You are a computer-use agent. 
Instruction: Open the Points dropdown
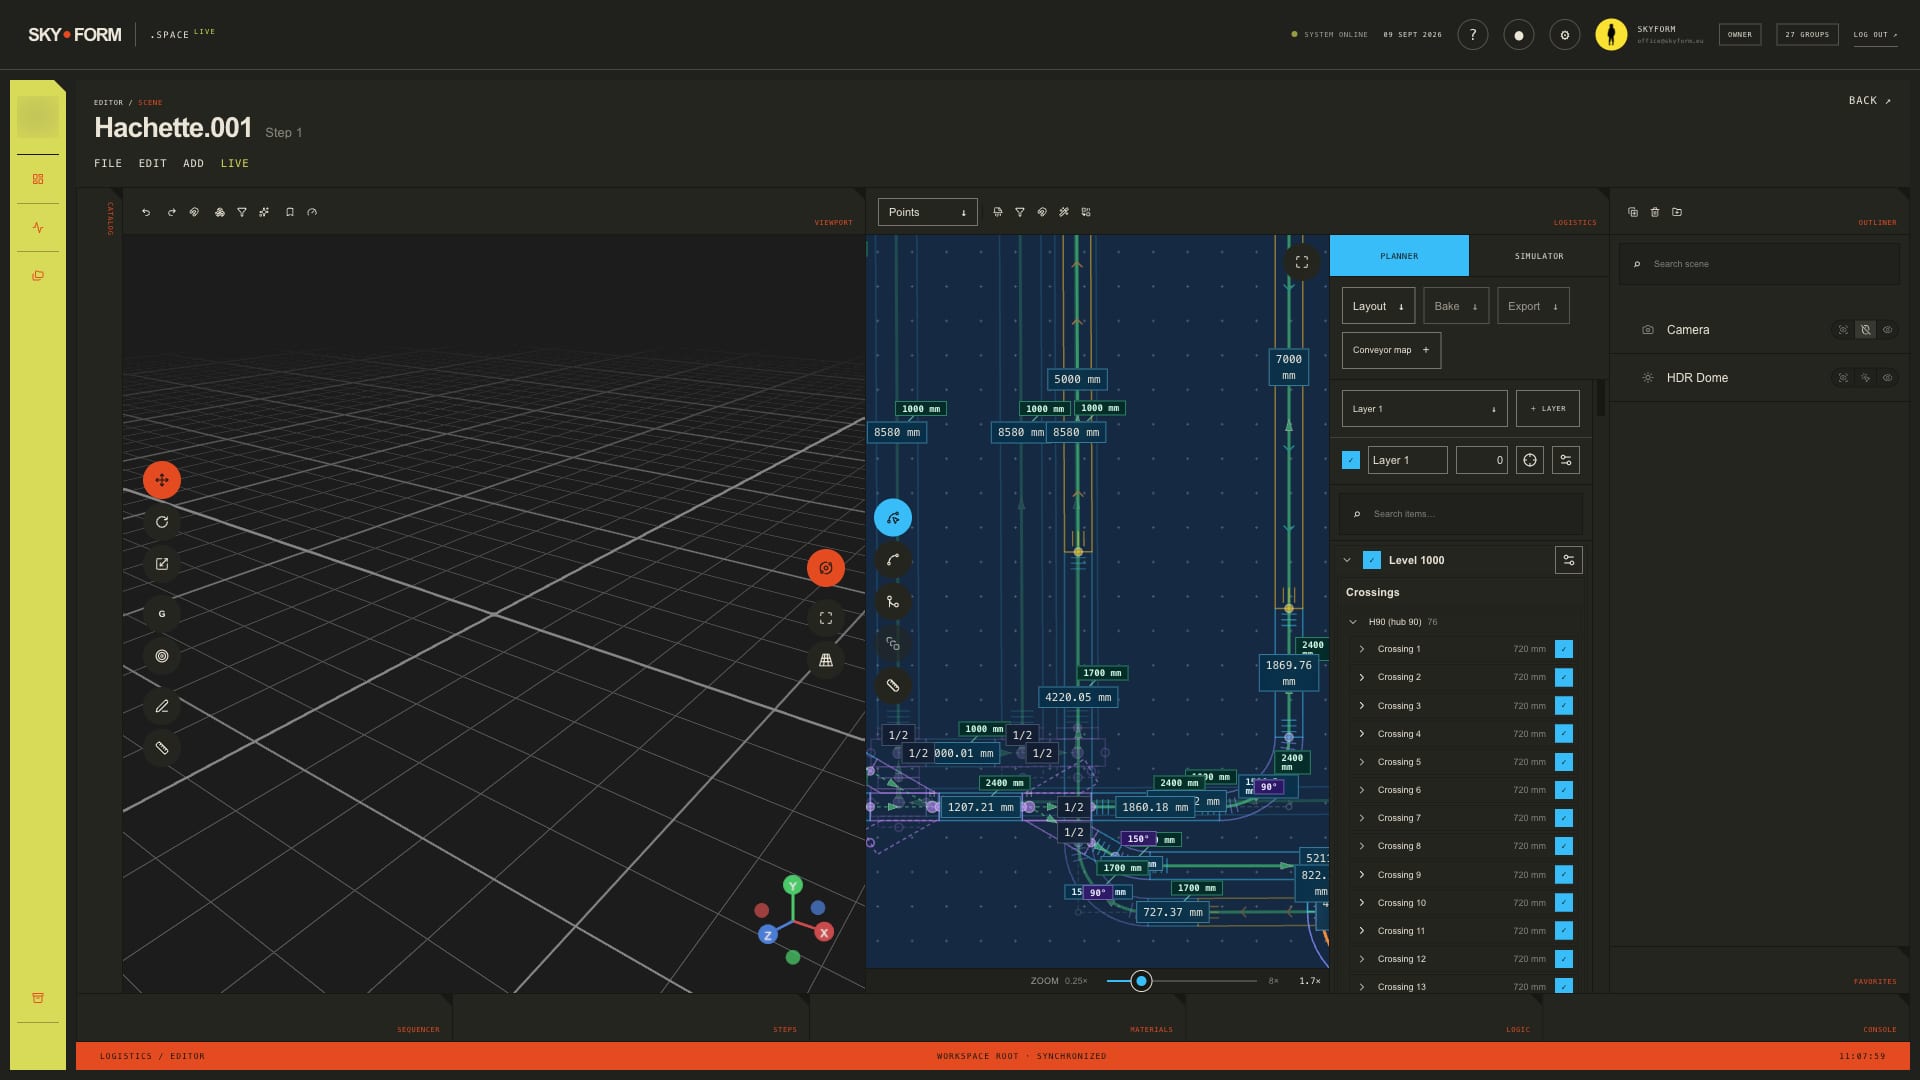click(x=928, y=212)
